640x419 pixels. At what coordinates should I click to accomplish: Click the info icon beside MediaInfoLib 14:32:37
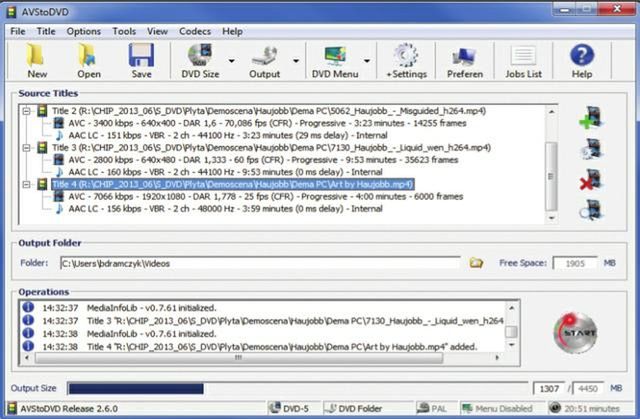(x=28, y=307)
